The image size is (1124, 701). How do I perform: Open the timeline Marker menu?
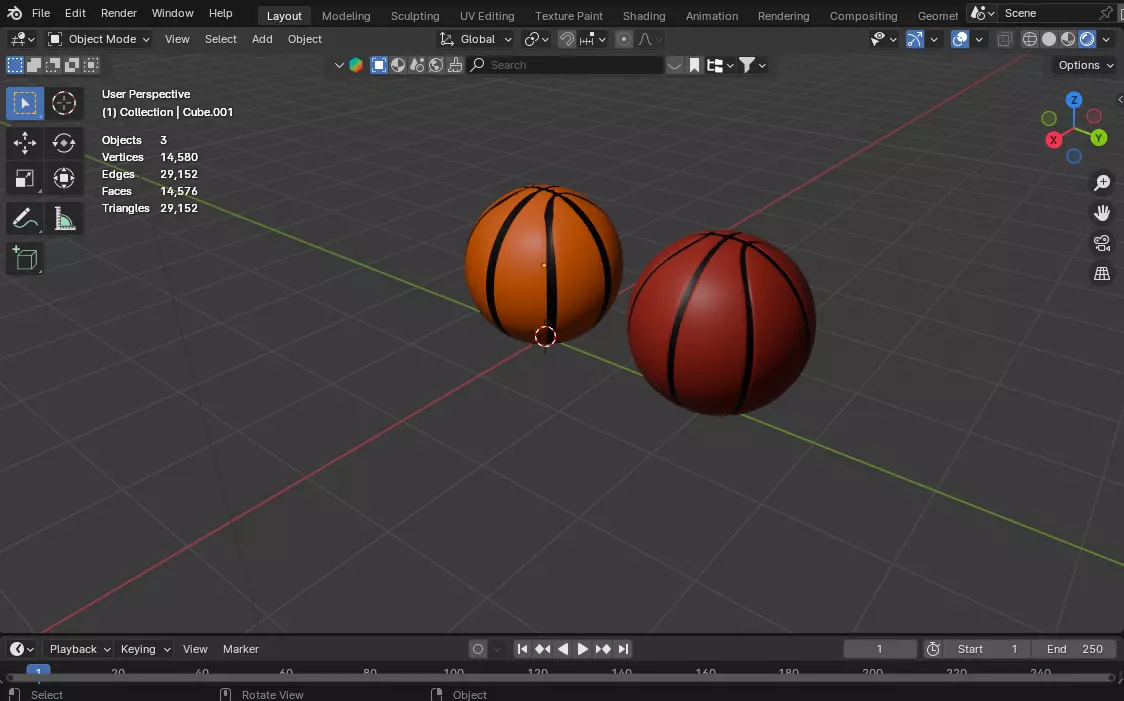click(x=240, y=649)
